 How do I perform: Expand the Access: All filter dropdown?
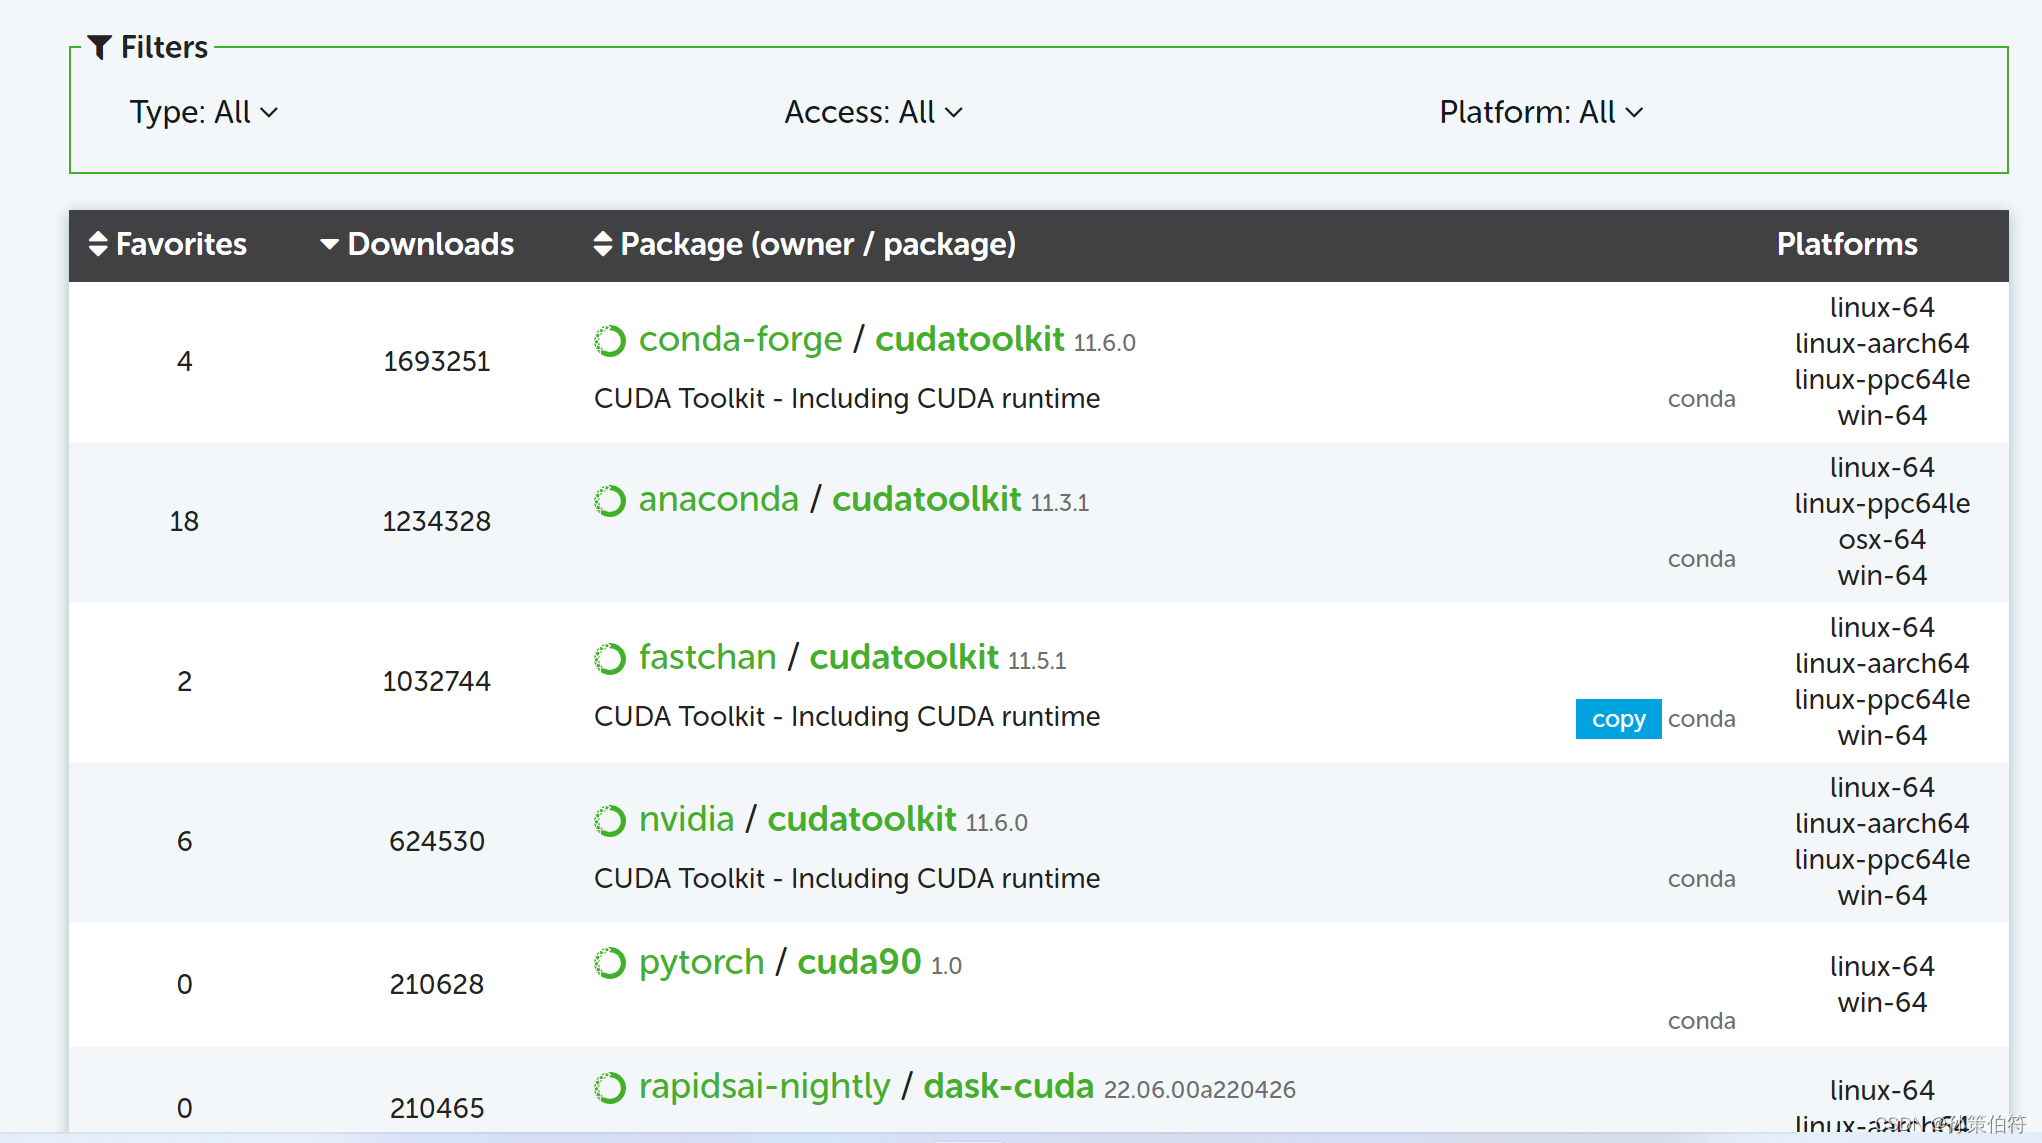coord(872,112)
